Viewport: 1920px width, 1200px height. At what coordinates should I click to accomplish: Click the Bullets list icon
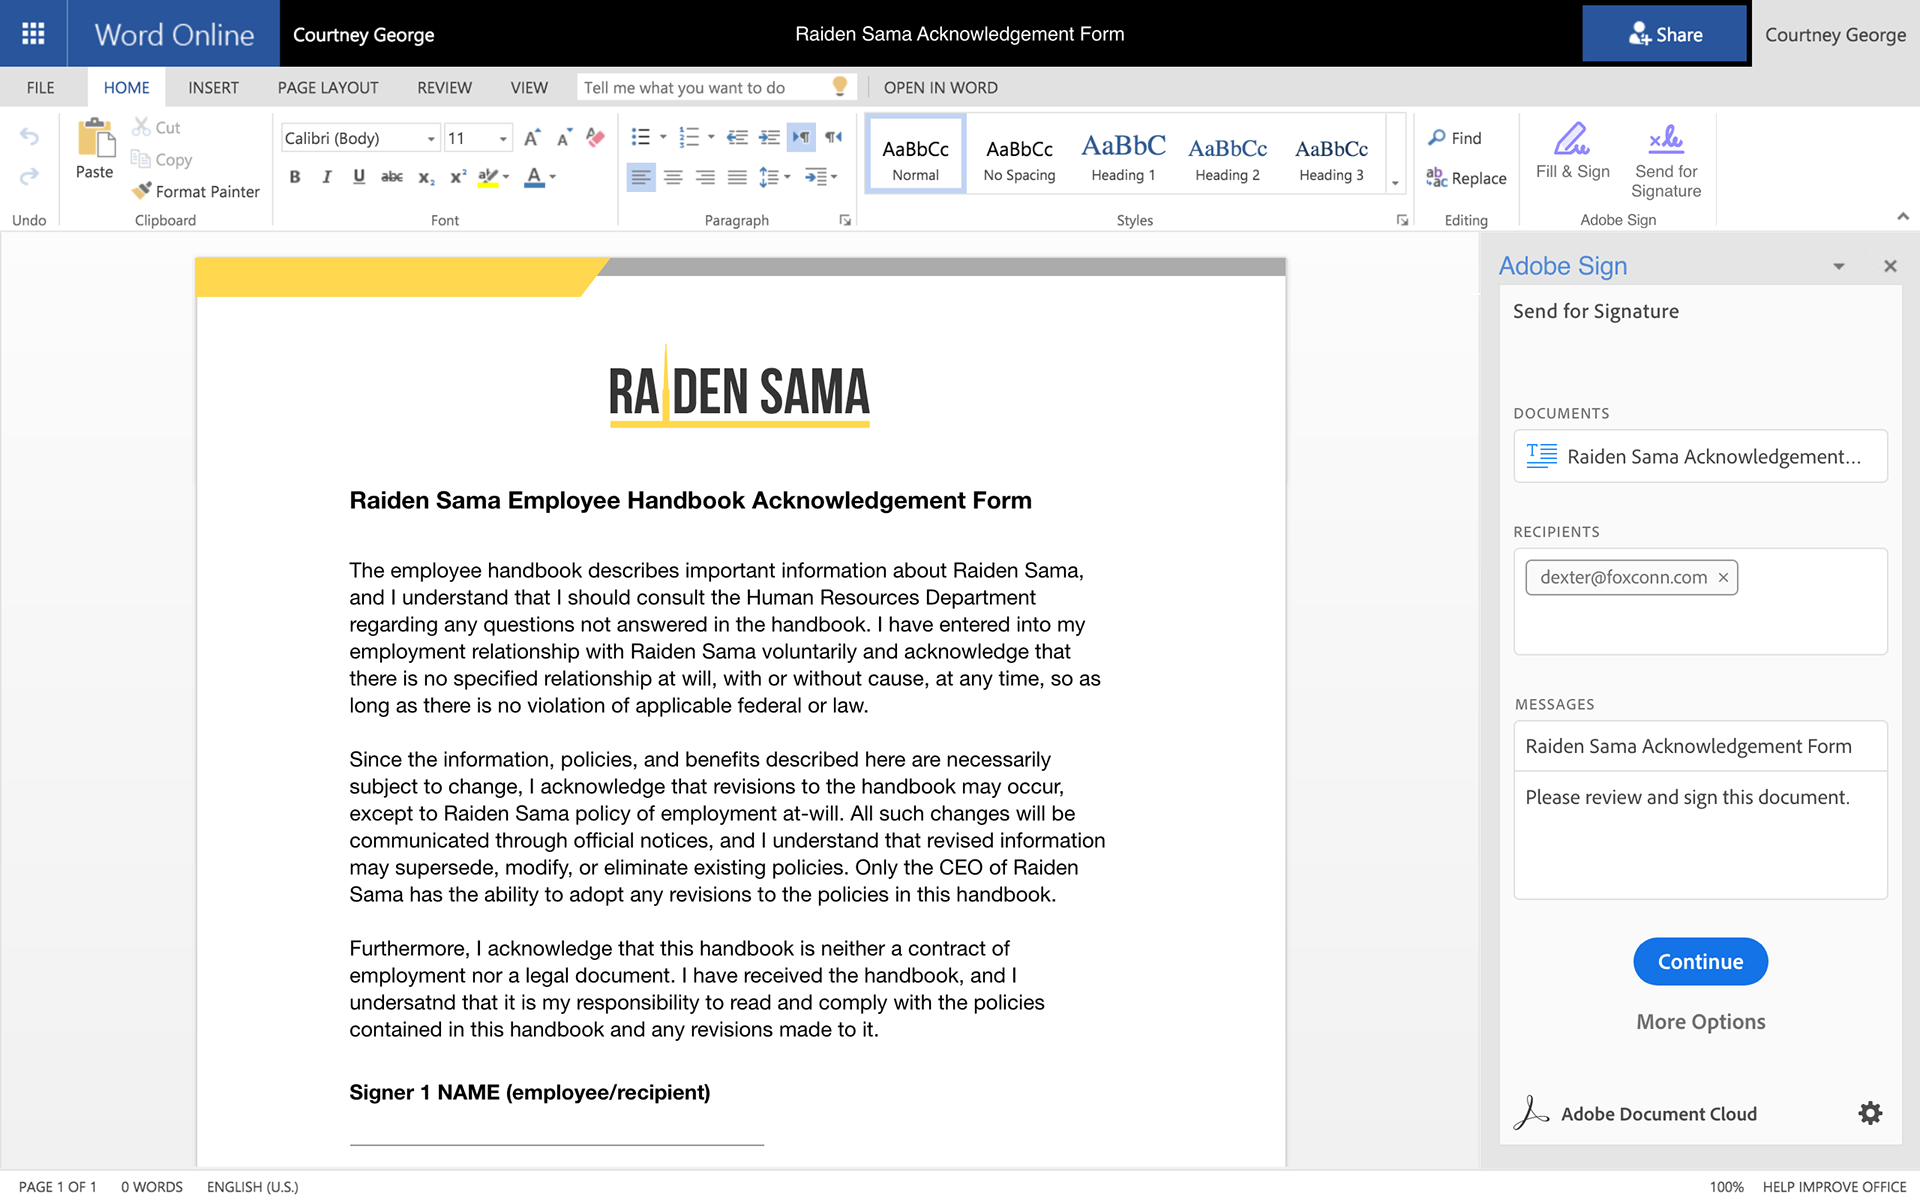[641, 137]
